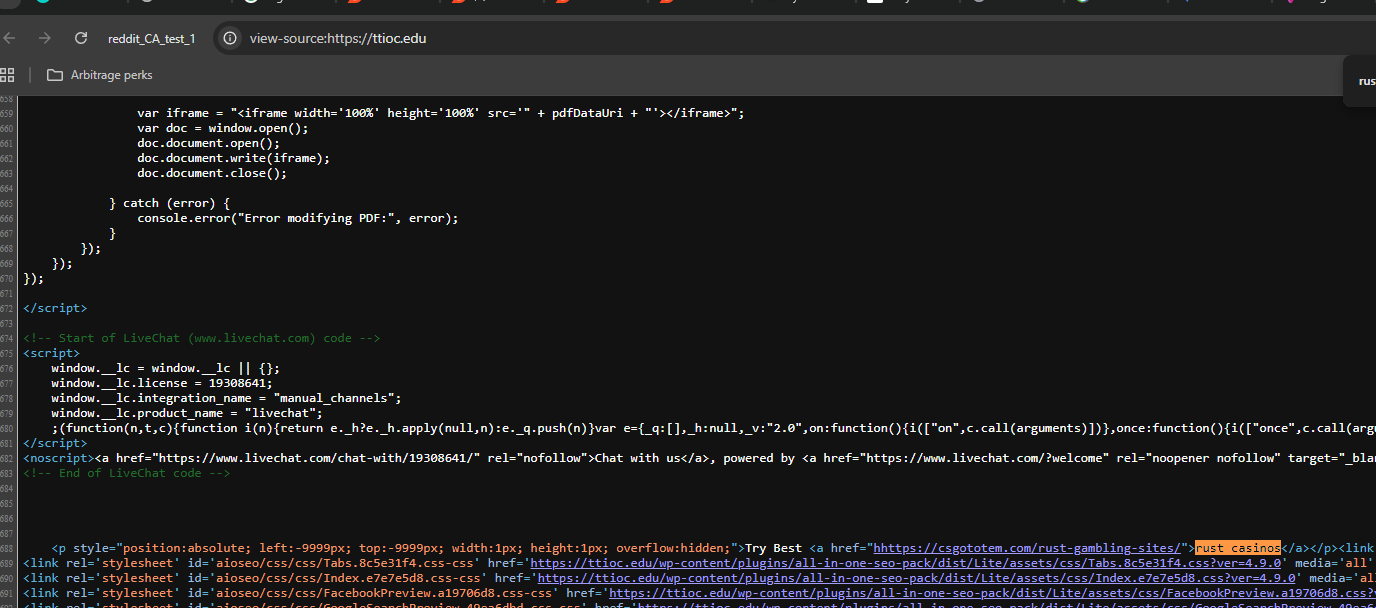The height and width of the screenshot is (608, 1376).
Task: Click the "Try Best" paragraph text
Action: (x=773, y=548)
